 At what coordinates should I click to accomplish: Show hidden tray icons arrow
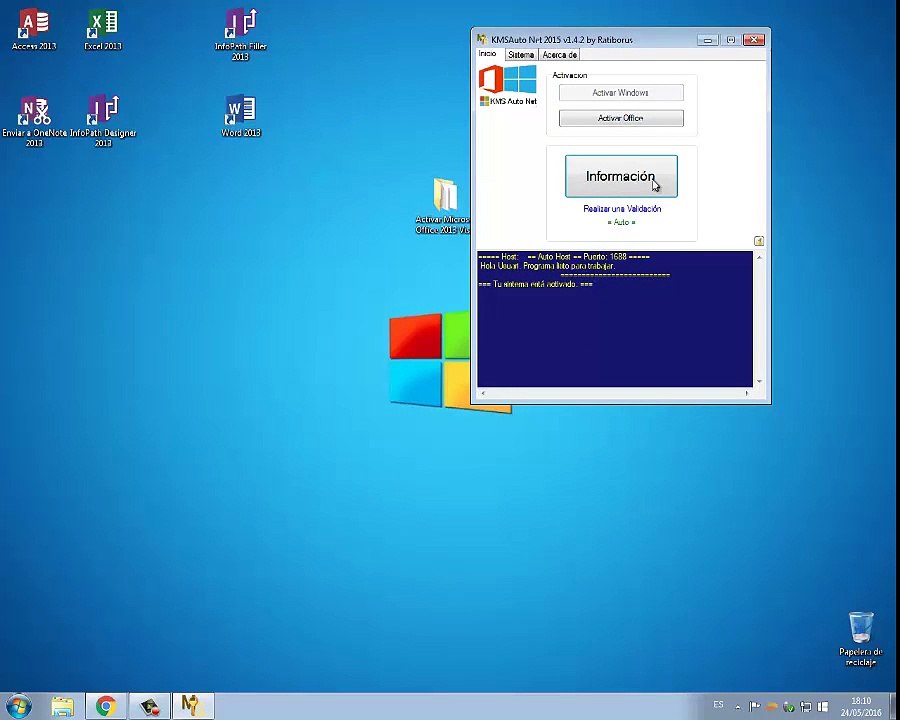pyautogui.click(x=738, y=707)
